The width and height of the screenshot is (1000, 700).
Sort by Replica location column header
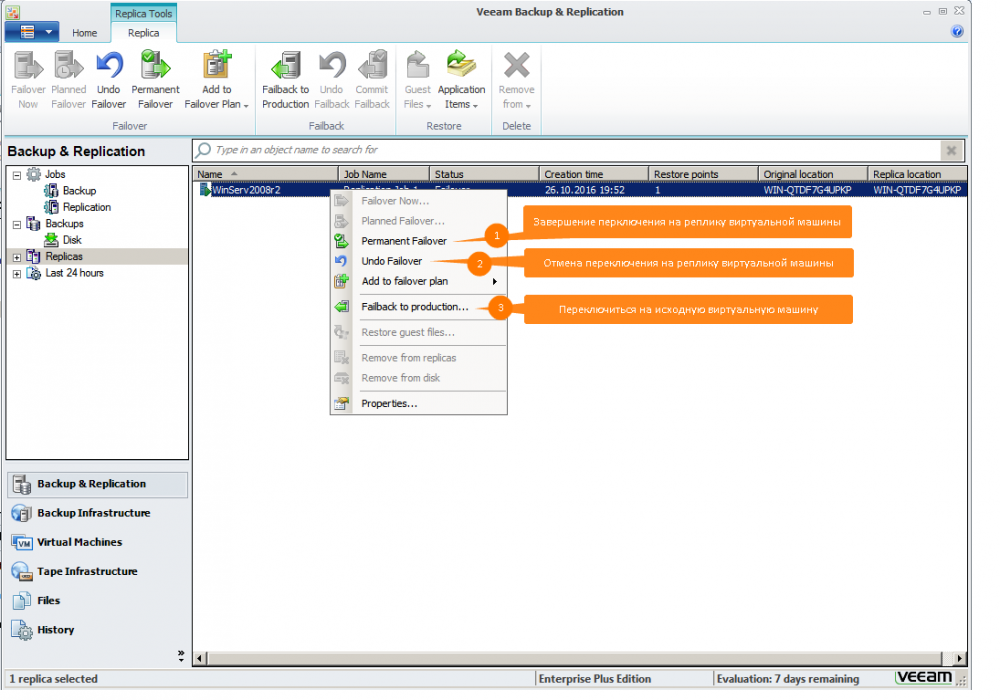coord(917,174)
